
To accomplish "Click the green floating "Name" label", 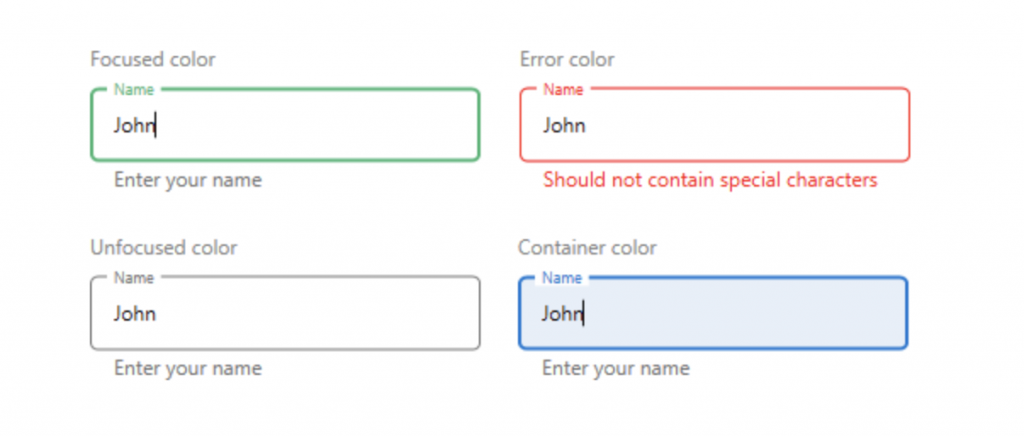I will [x=134, y=90].
